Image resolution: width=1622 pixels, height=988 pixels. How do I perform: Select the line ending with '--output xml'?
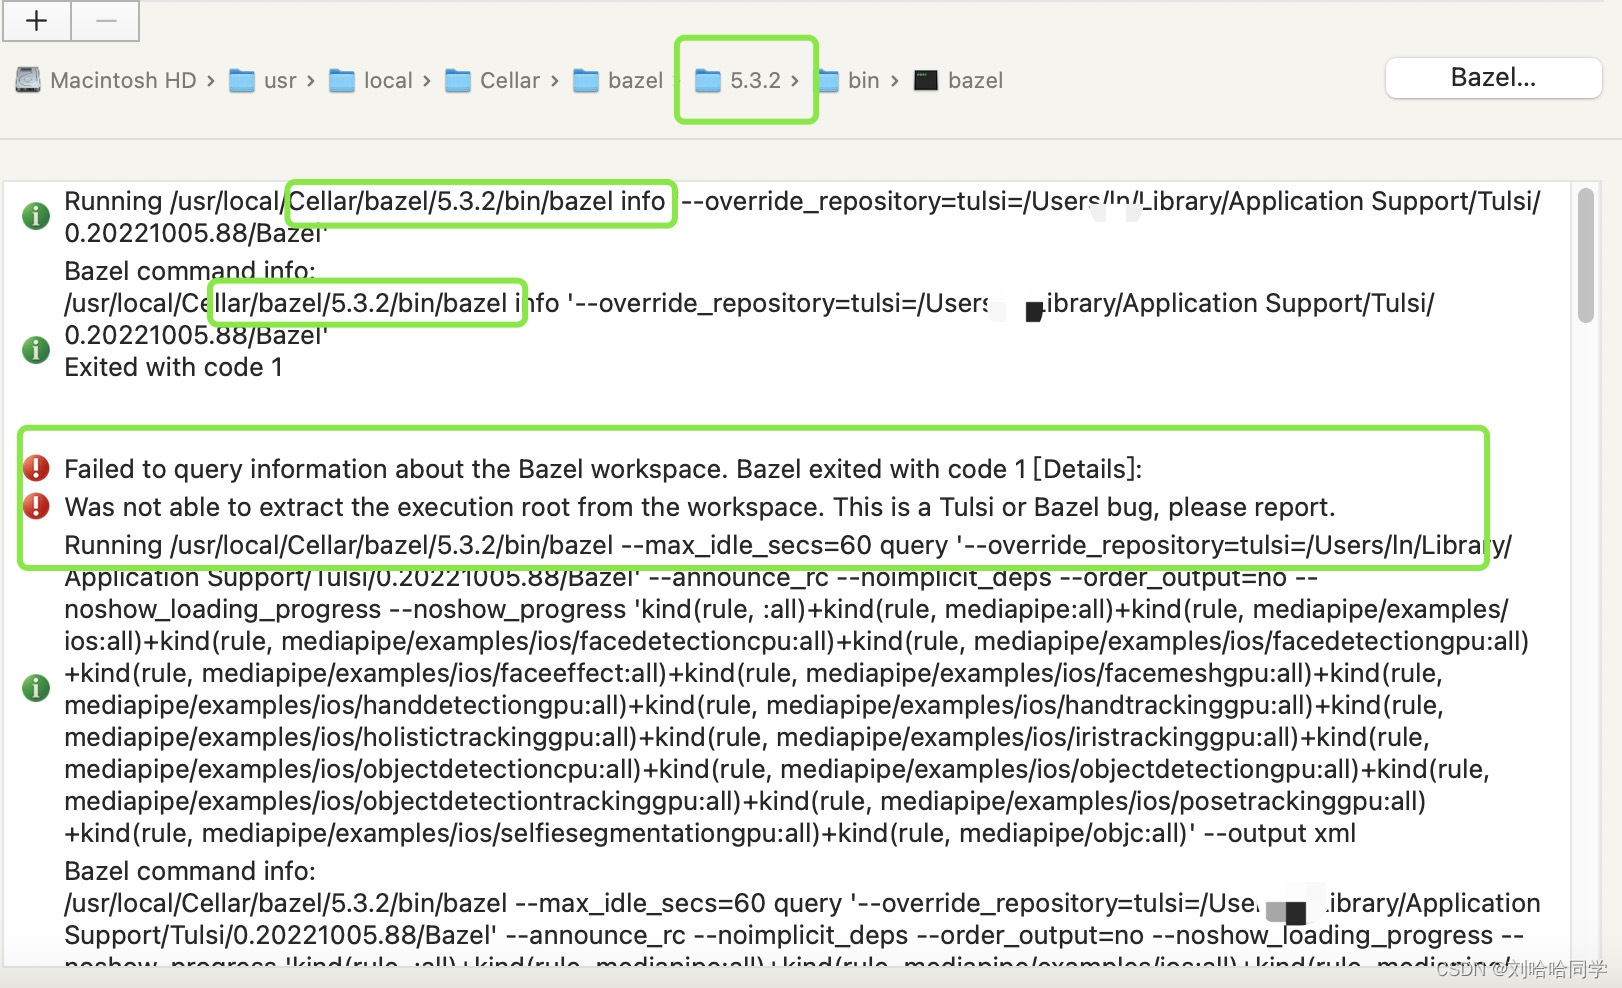coord(710,833)
